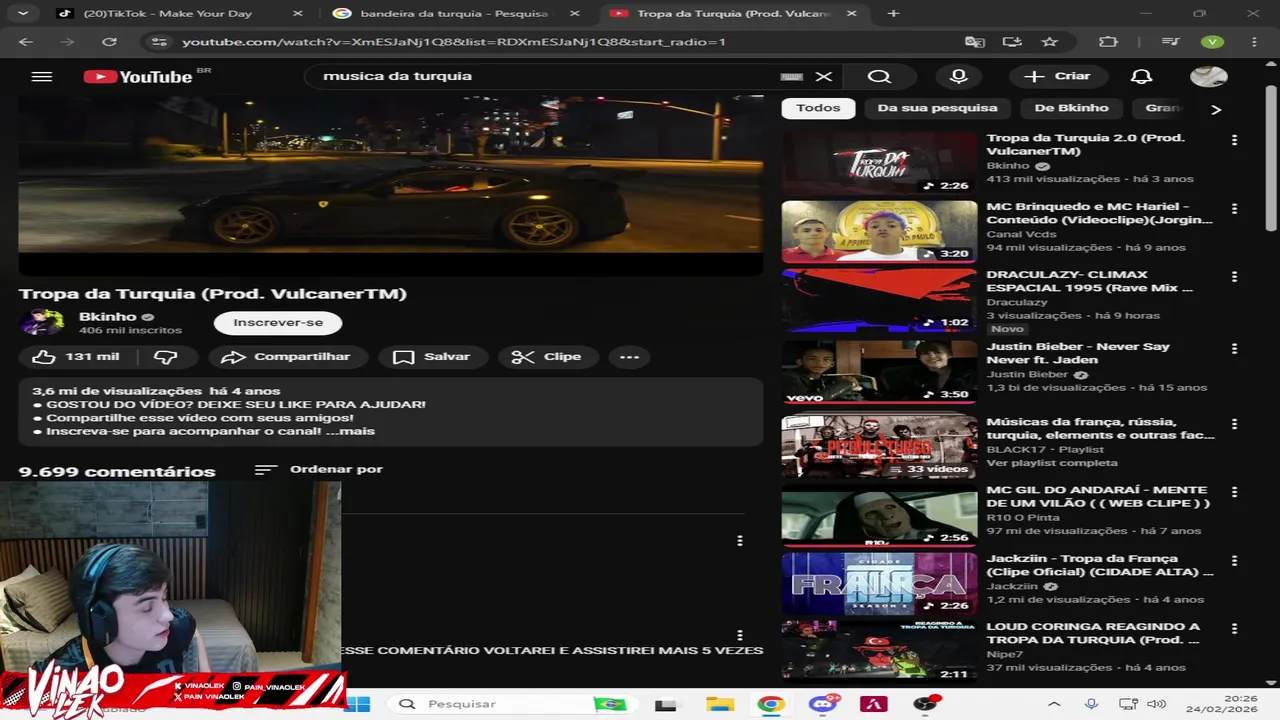Image resolution: width=1280 pixels, height=720 pixels.
Task: Share video with Compartilhar button
Action: pos(288,357)
